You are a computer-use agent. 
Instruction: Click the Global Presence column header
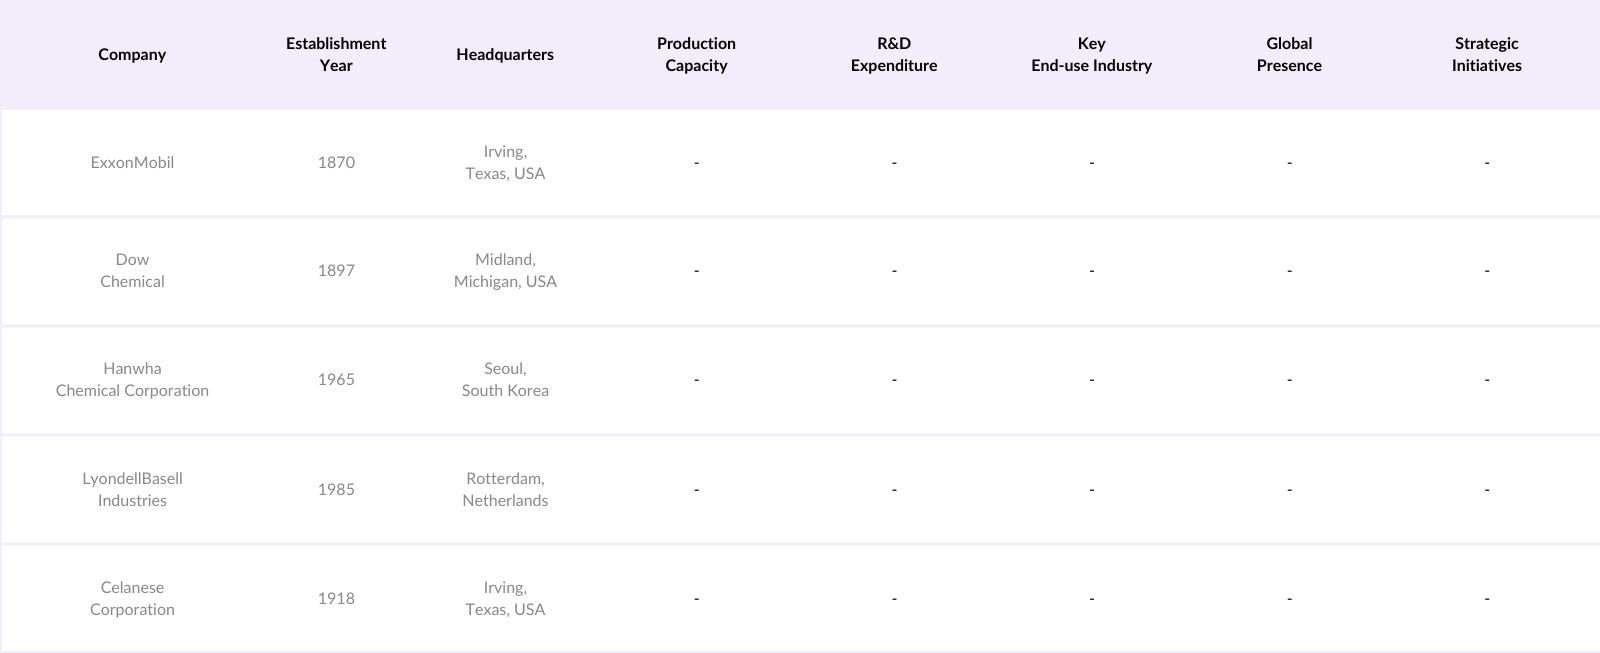(1289, 55)
